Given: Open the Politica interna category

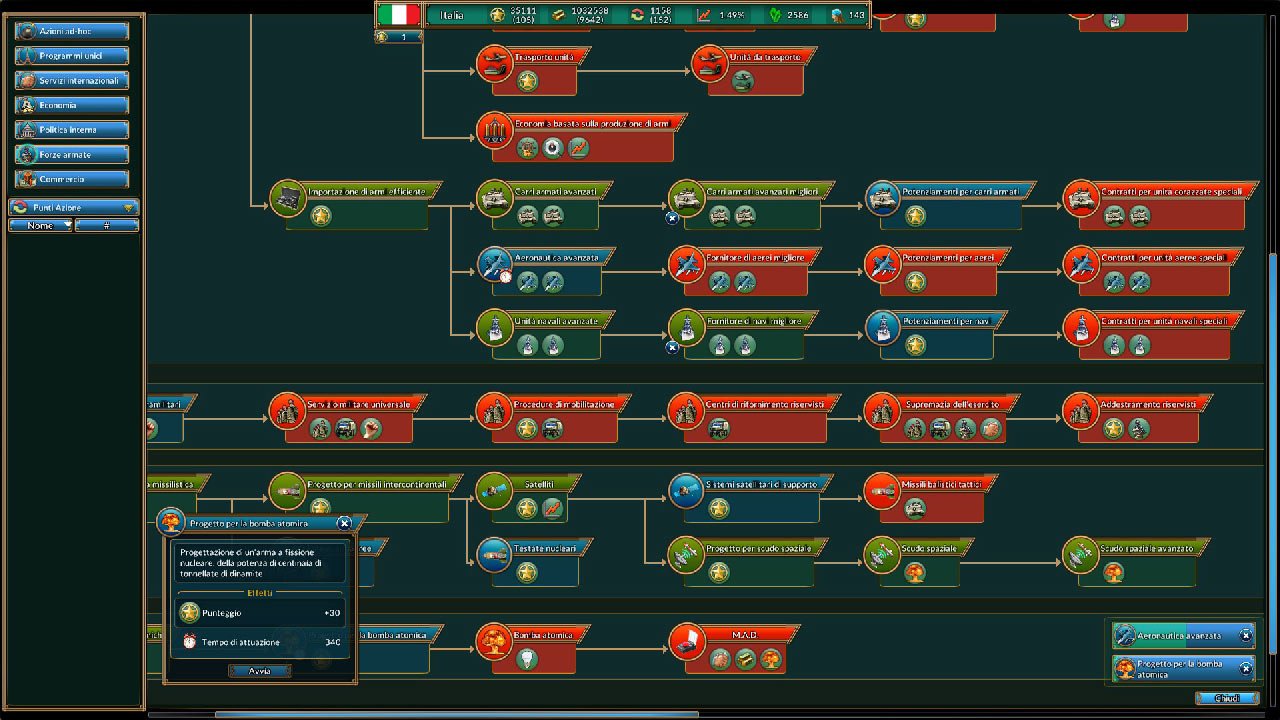Looking at the screenshot, I should [x=71, y=130].
